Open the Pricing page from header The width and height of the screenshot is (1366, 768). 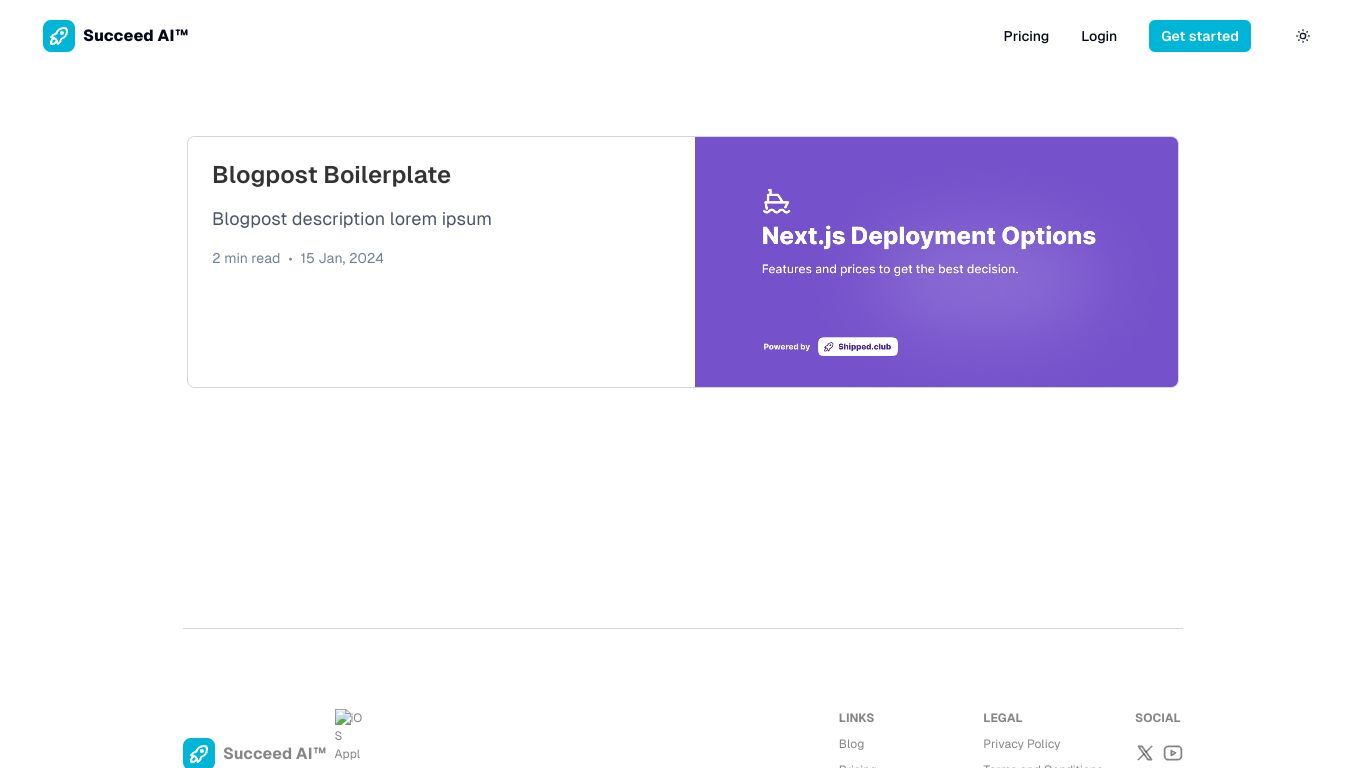[1026, 36]
